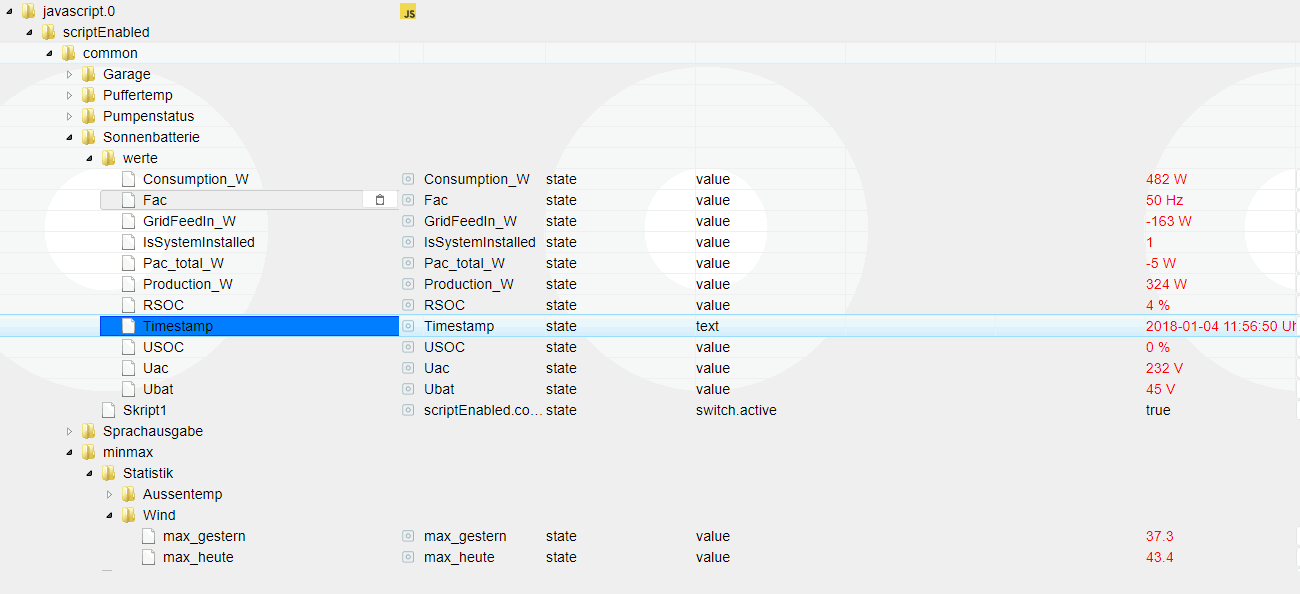
Task: Collapse the Wind folder
Action: tap(110, 516)
